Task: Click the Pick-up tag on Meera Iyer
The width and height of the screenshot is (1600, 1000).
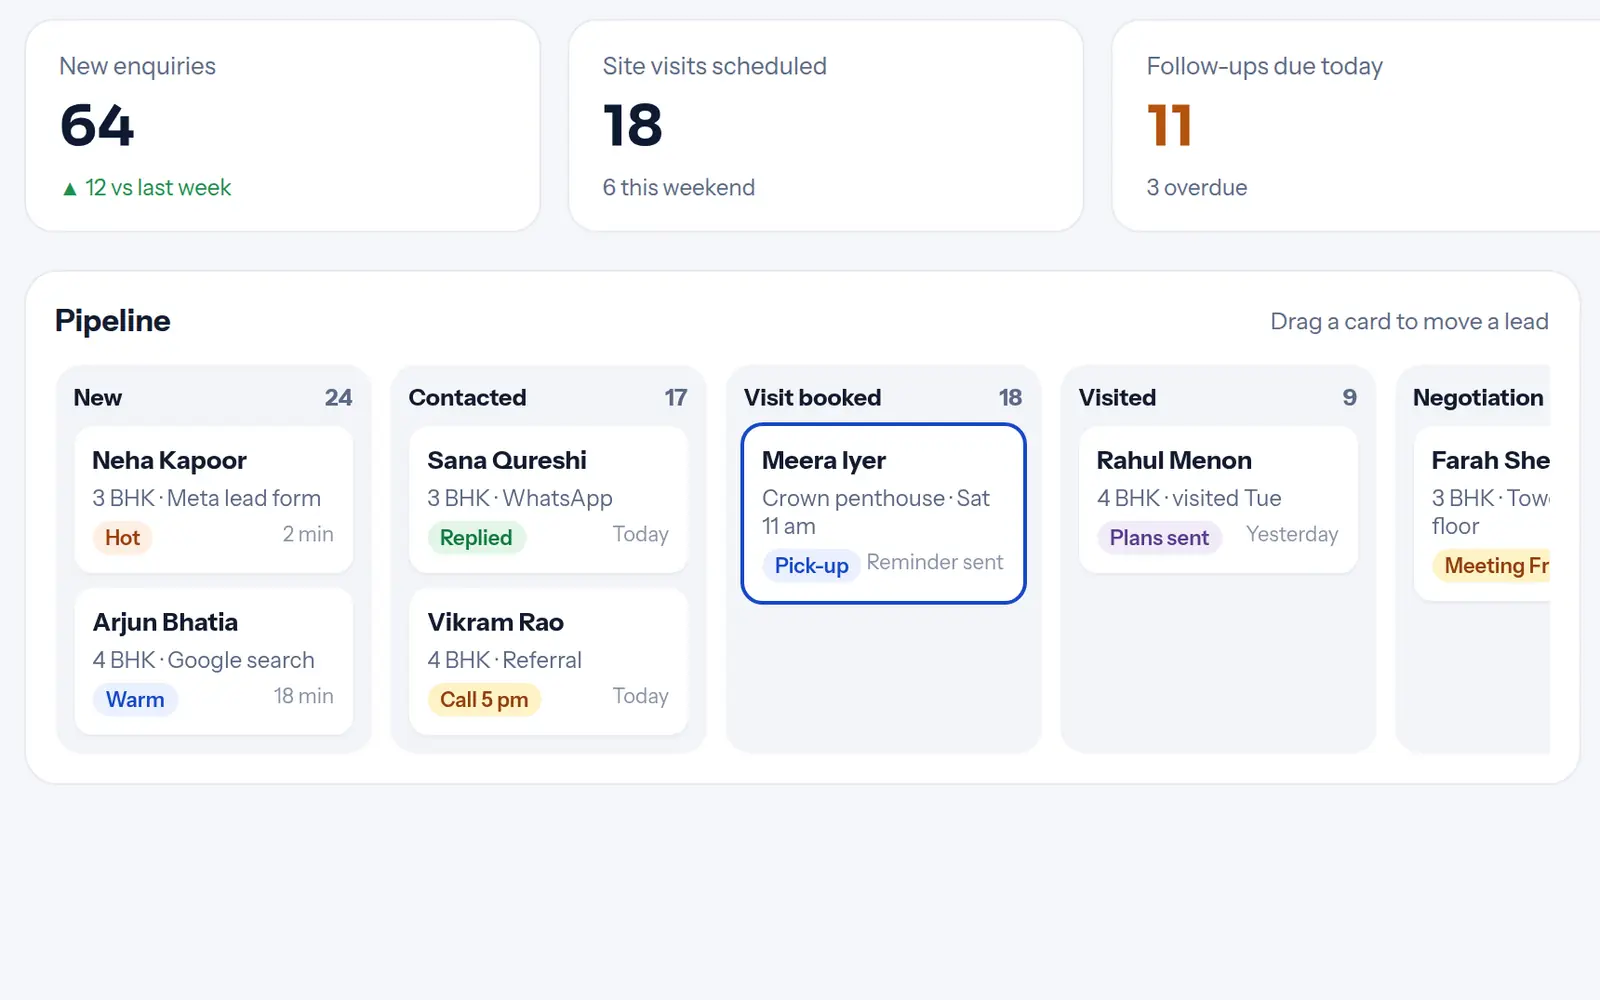Action: 811,566
